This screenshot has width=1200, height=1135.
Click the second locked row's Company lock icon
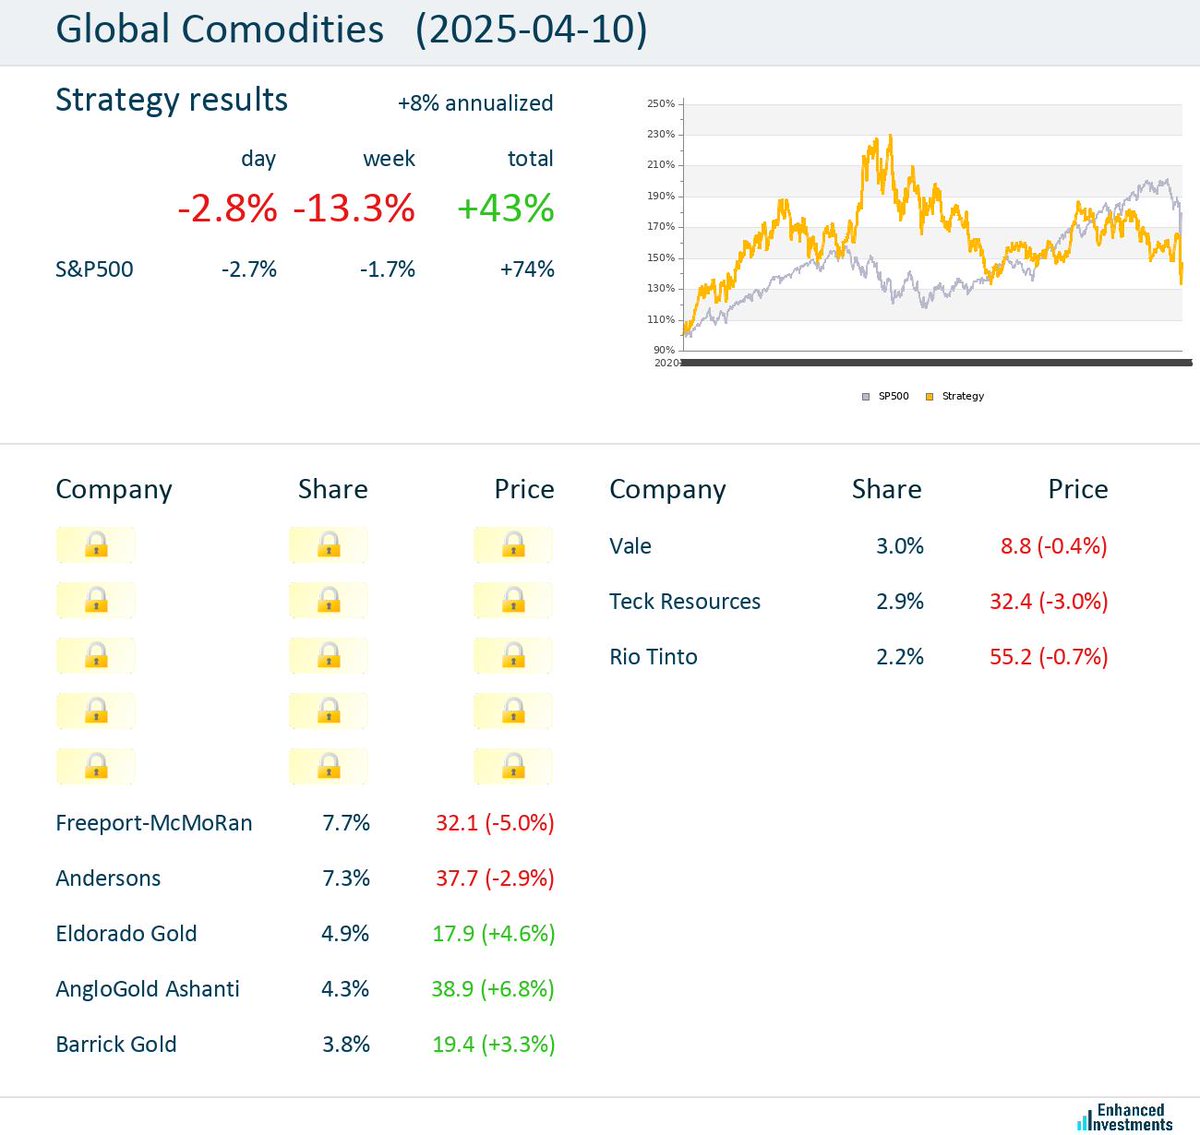(x=96, y=600)
